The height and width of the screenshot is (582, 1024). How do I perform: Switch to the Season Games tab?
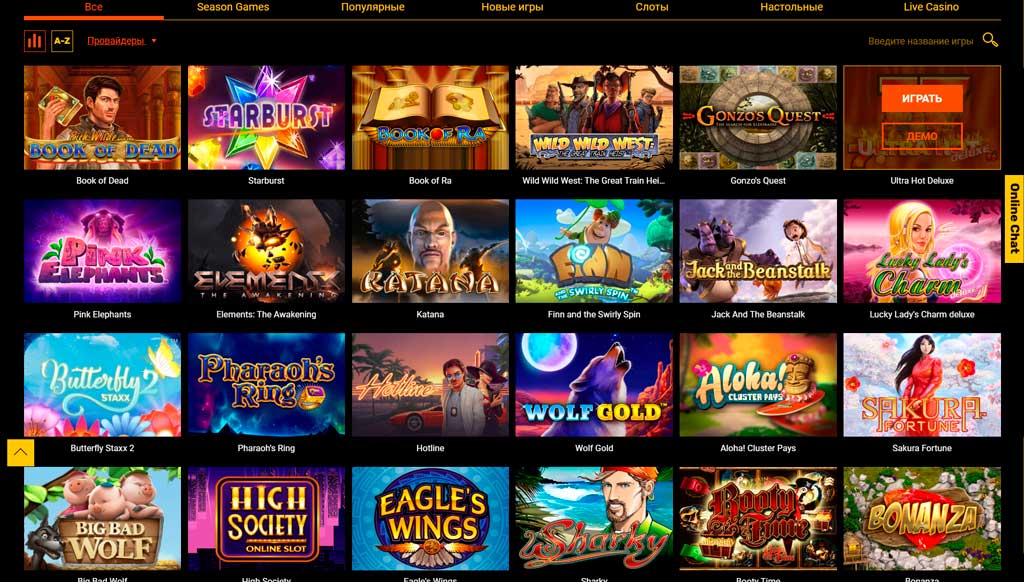coord(232,7)
